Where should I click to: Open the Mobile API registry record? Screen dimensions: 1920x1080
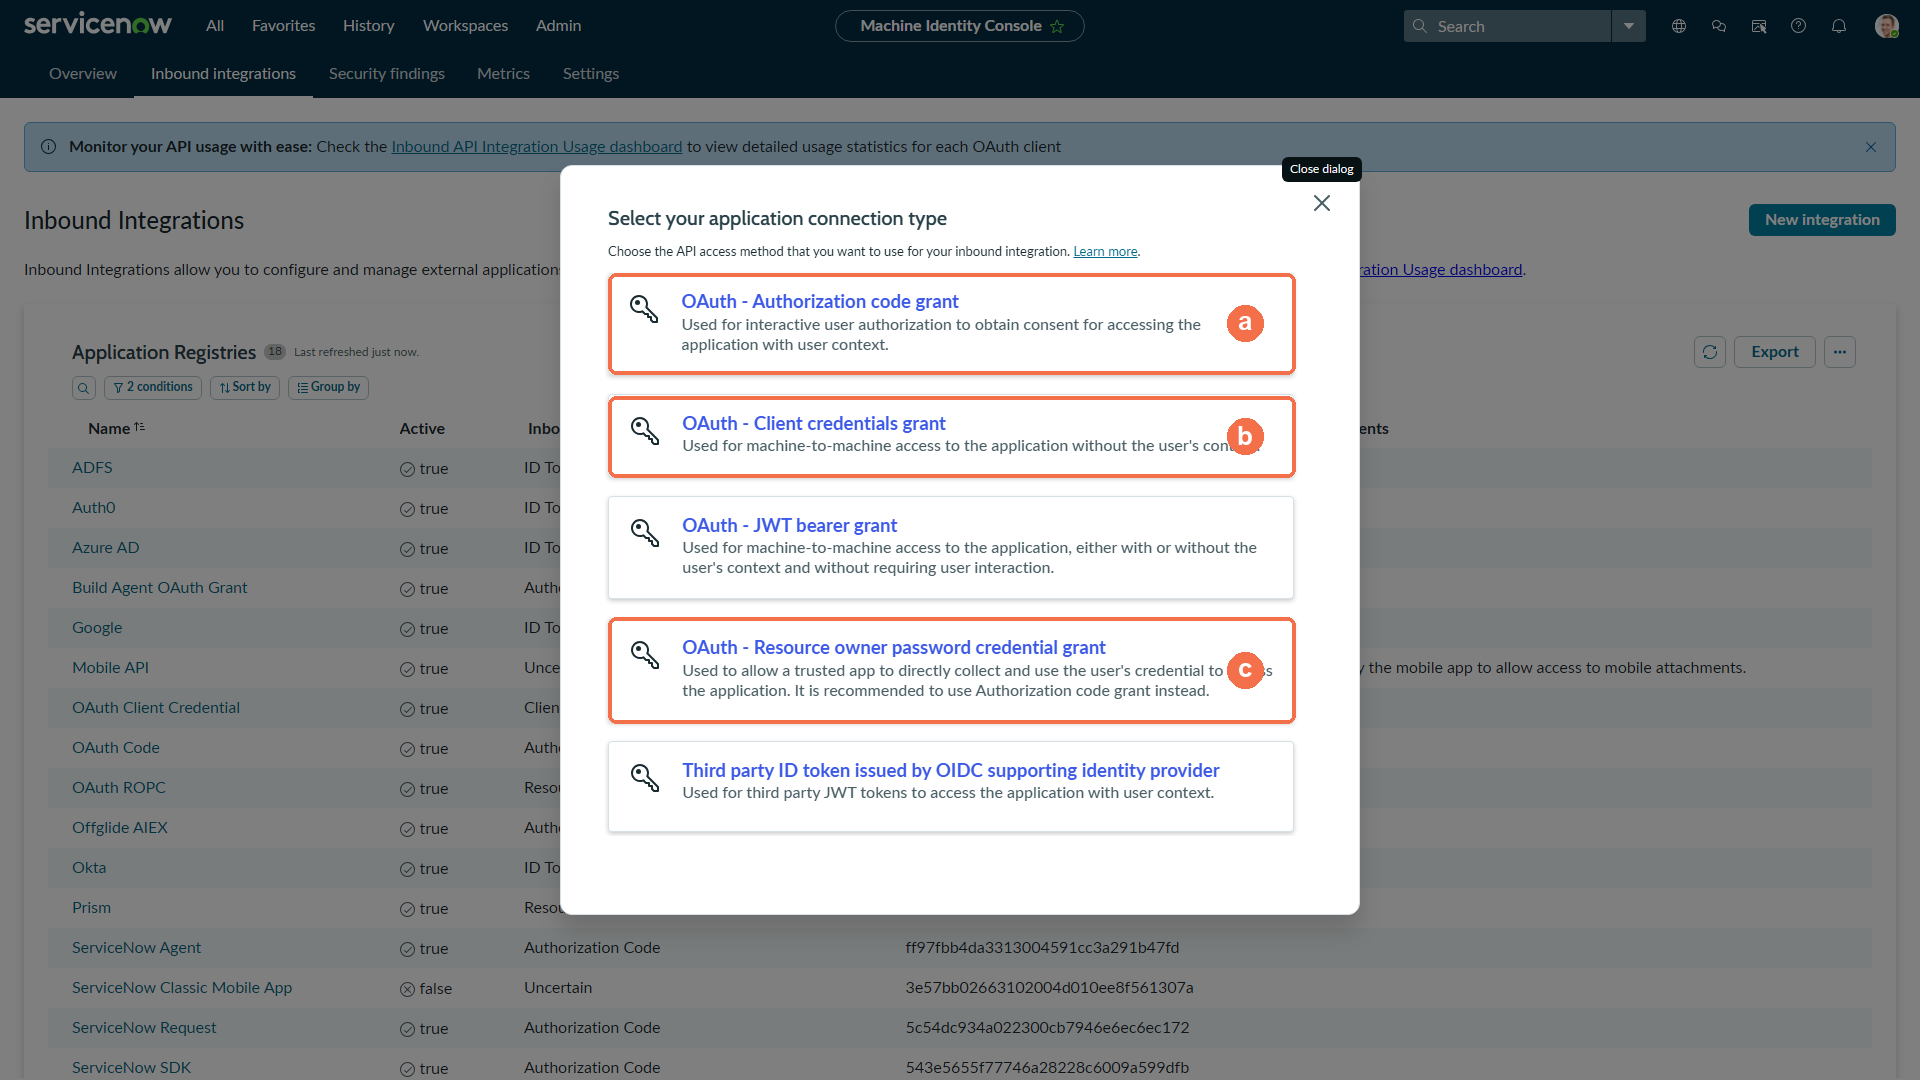110,668
